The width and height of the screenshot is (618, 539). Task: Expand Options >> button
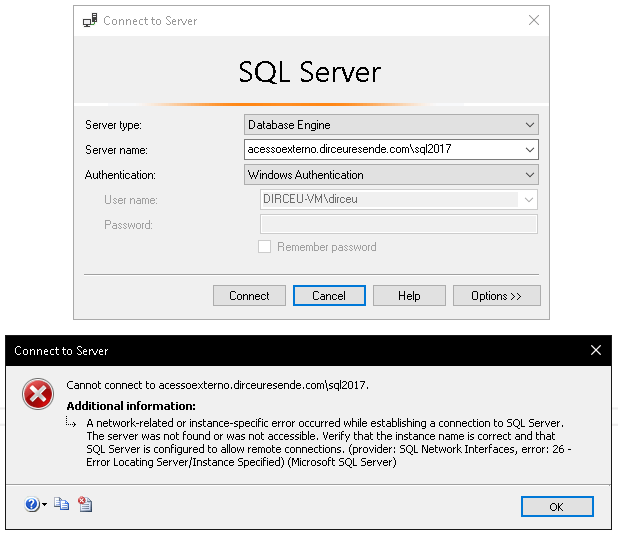click(497, 296)
